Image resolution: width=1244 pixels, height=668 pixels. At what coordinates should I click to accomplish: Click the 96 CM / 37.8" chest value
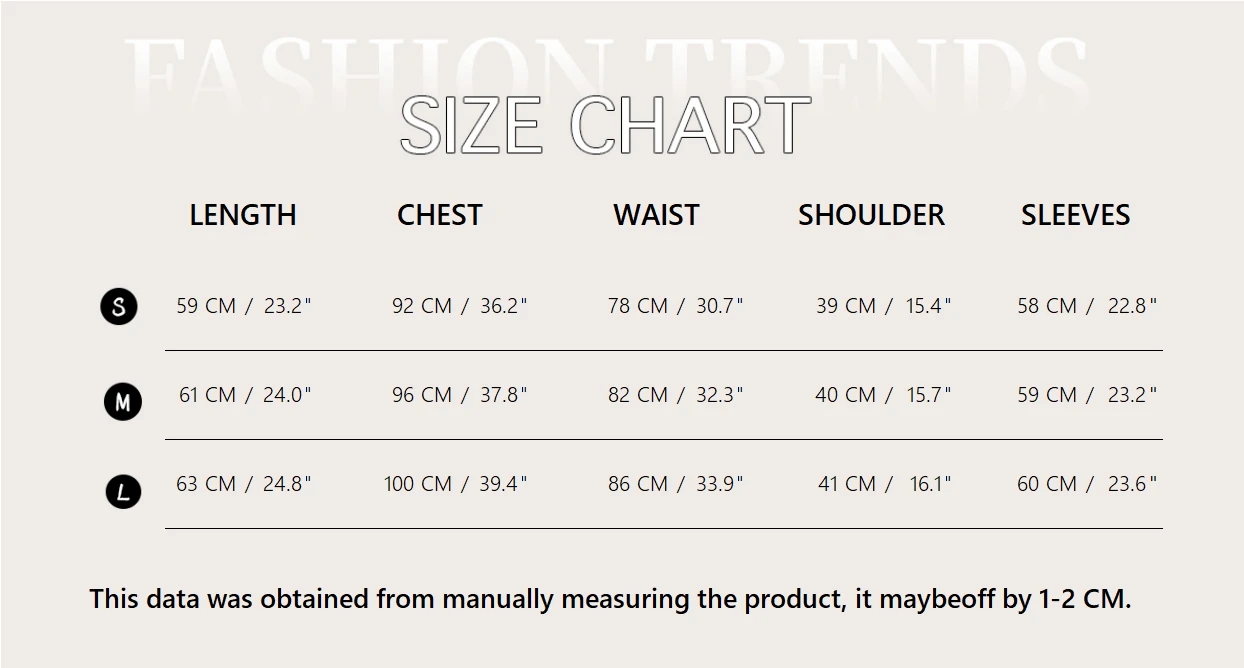(459, 395)
